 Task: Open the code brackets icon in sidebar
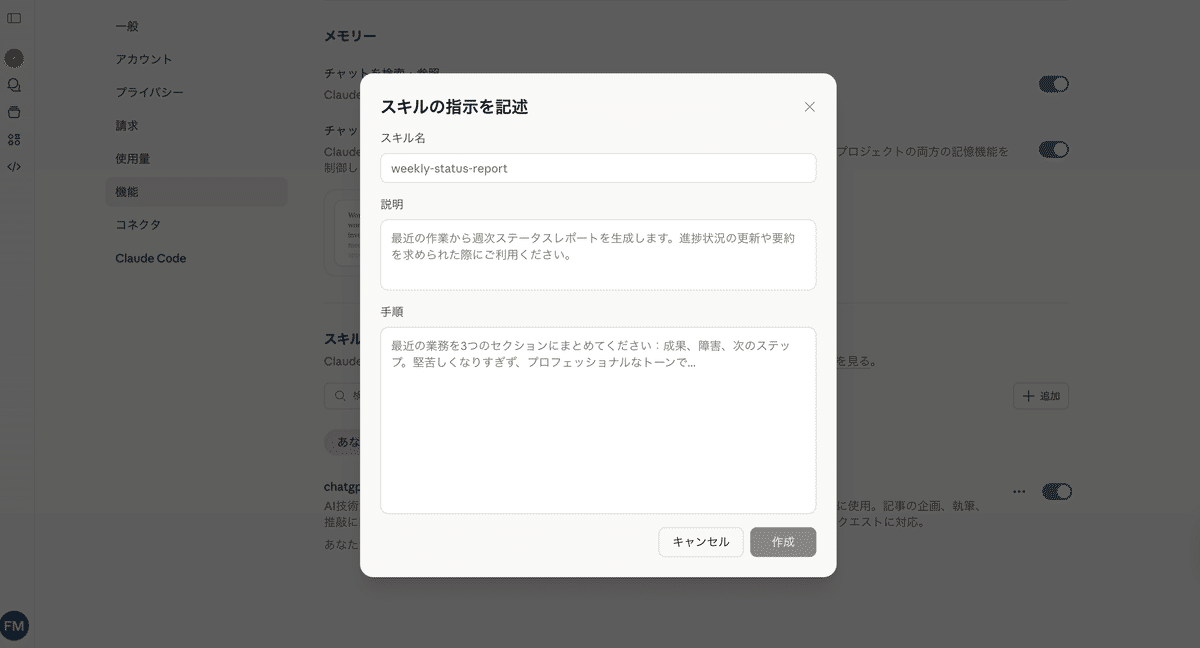pyautogui.click(x=14, y=167)
